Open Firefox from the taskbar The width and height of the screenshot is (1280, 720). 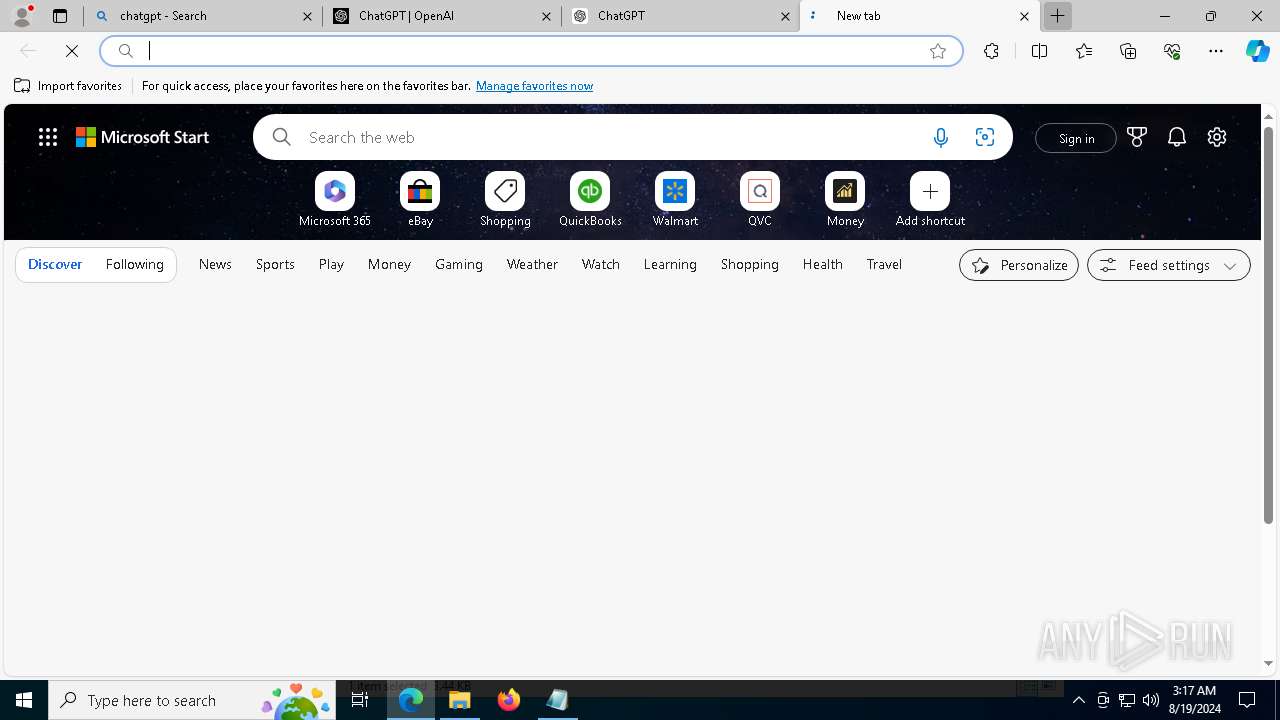click(509, 700)
